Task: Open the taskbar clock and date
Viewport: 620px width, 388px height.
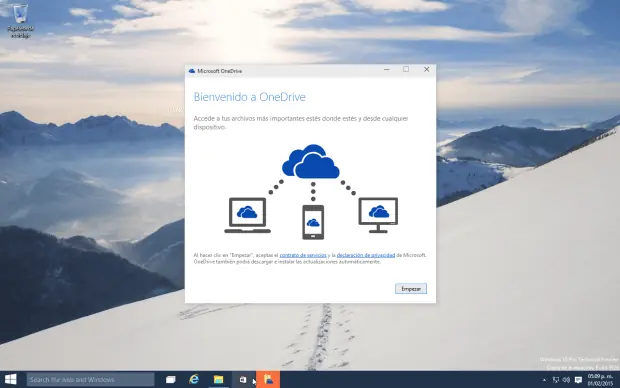Action: coord(600,380)
